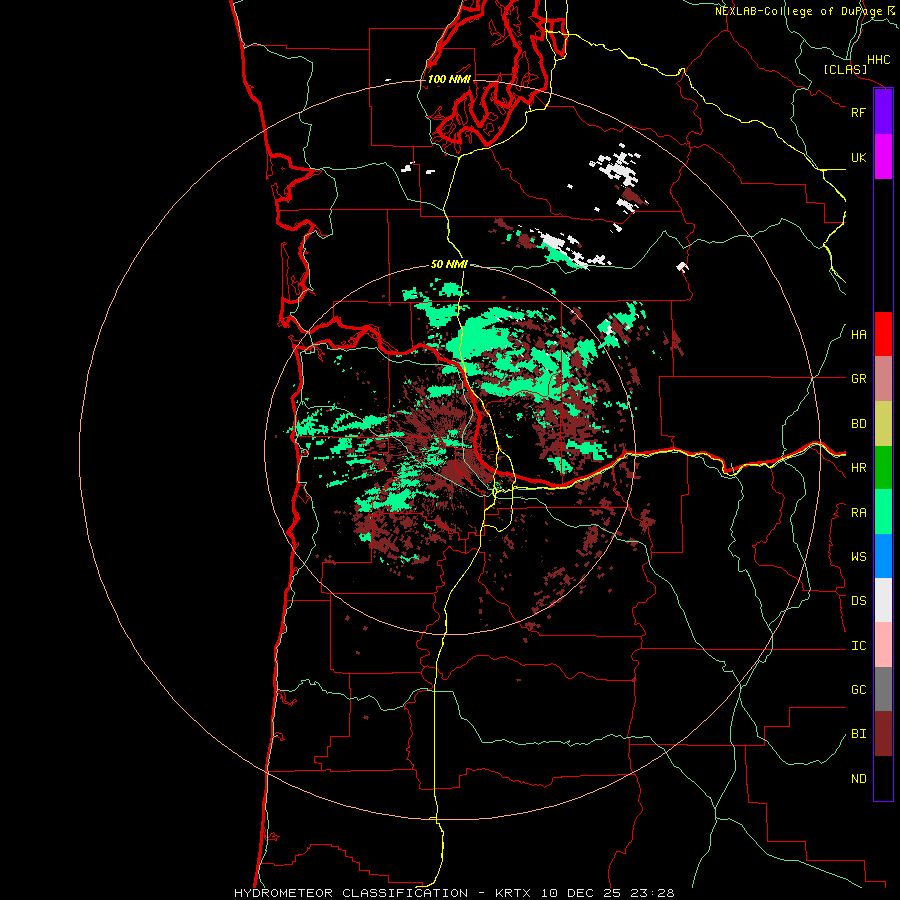Click the UK legend label

[858, 157]
